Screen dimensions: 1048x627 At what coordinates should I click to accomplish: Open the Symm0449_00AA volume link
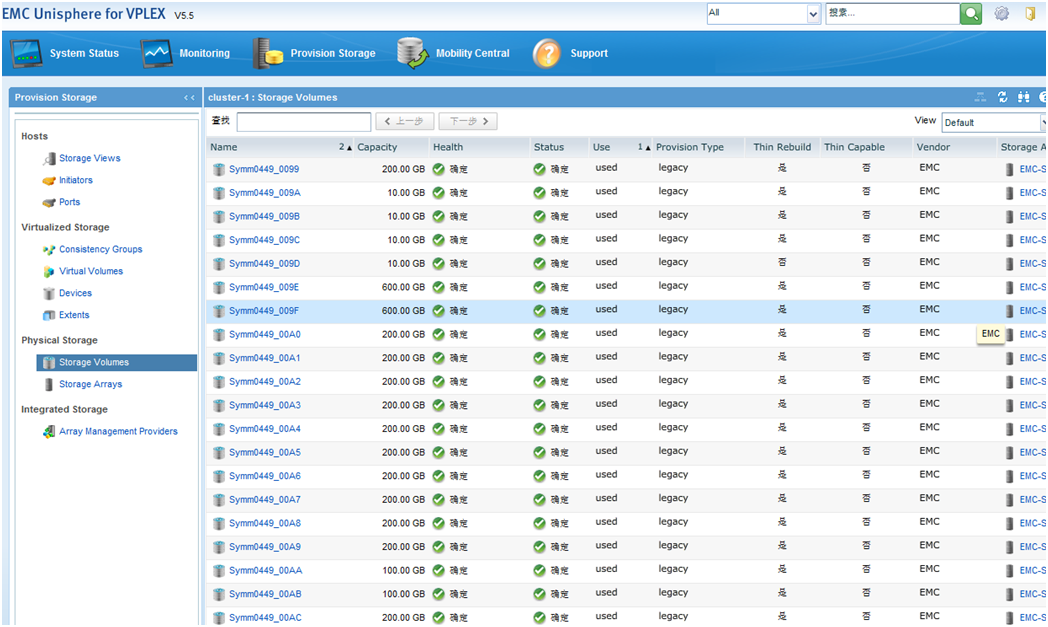265,570
